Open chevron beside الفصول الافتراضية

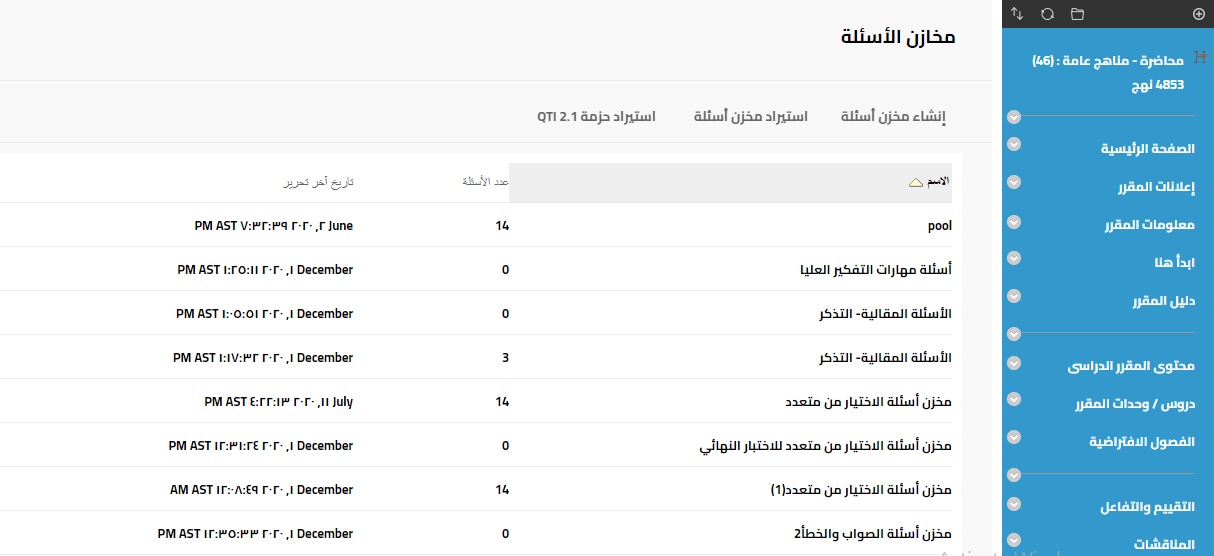coord(1014,437)
